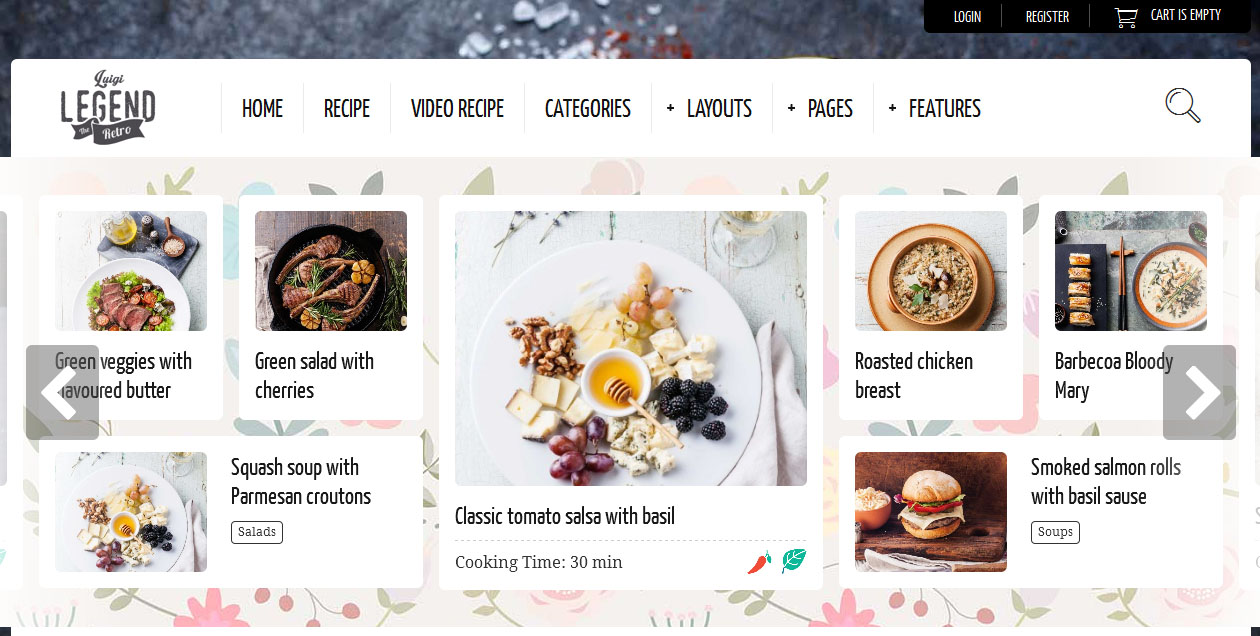Go to previous slide arrow
Screen dimensions: 1260x636
(62, 393)
